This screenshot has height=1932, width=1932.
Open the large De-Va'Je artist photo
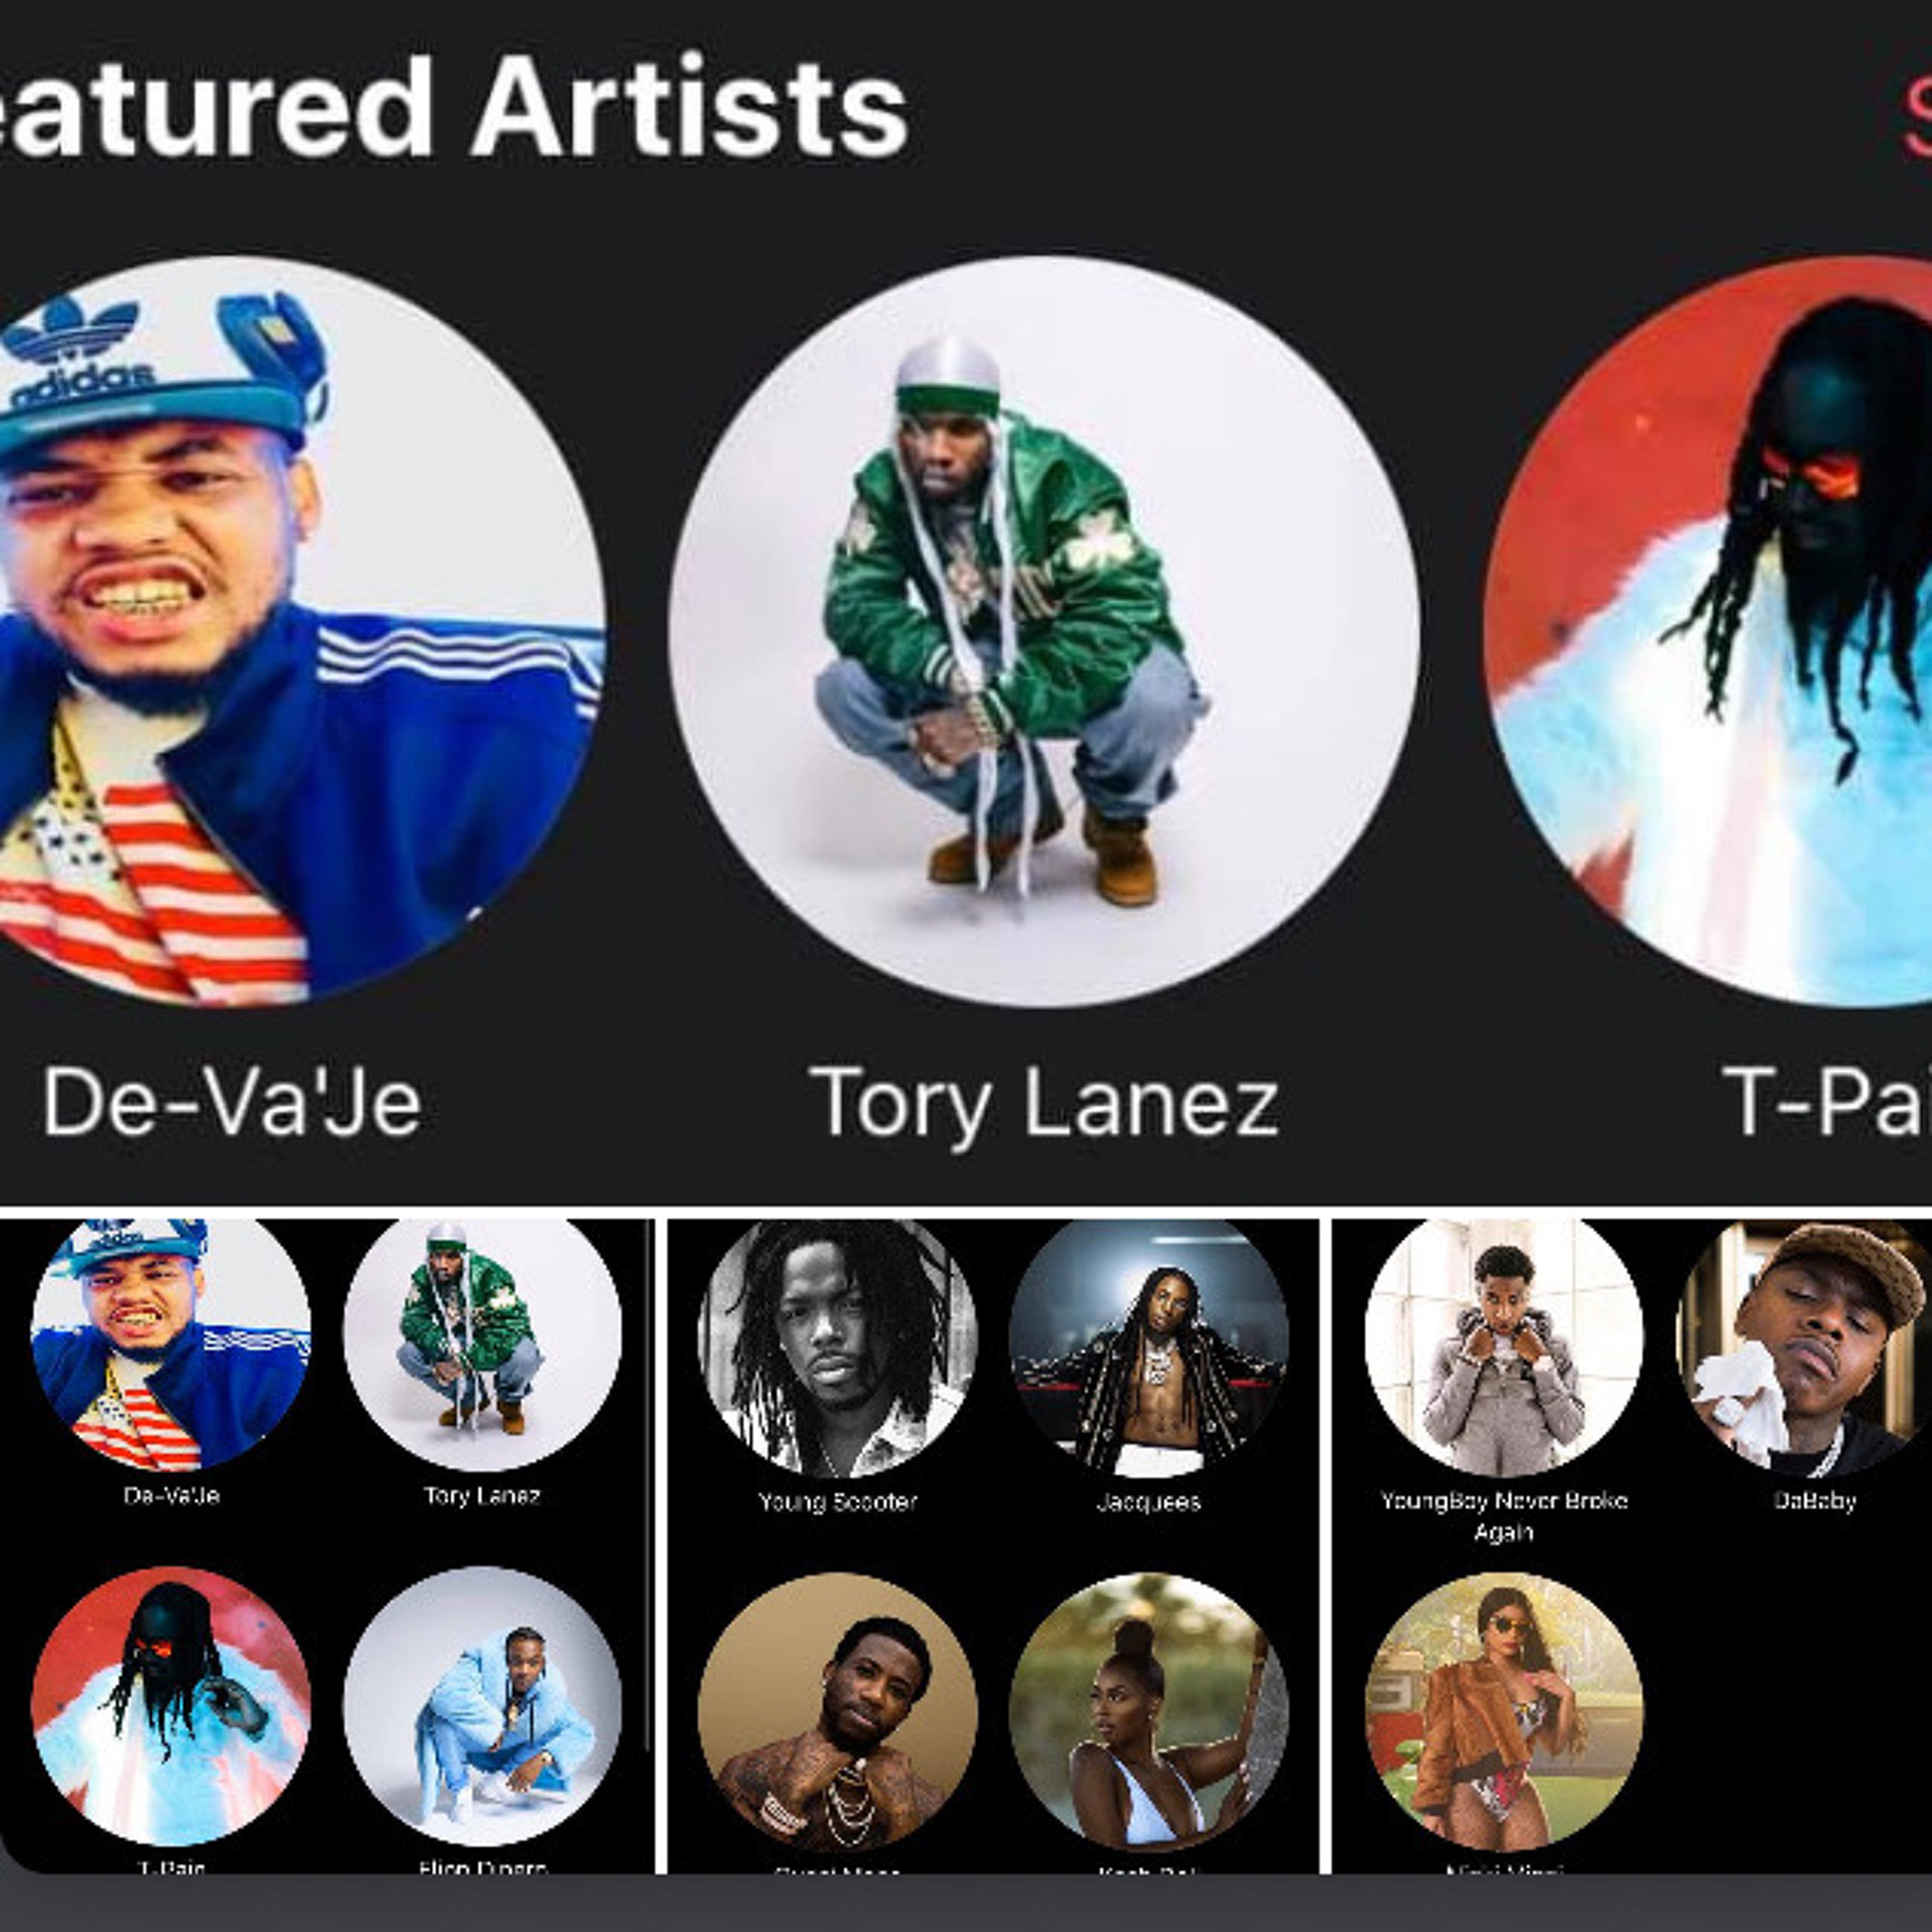(290, 631)
